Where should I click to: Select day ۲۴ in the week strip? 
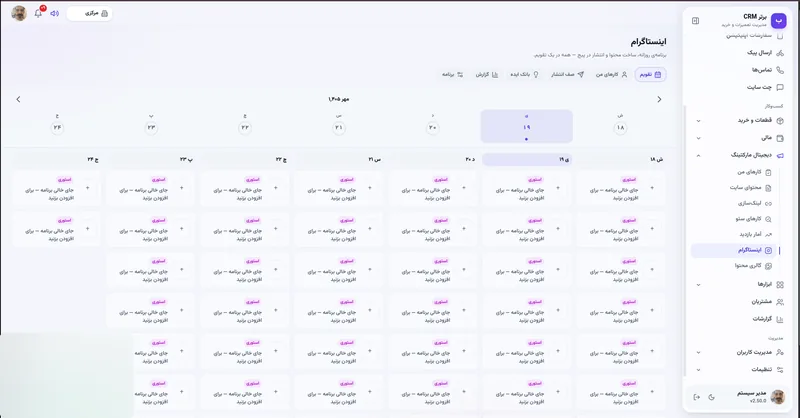tap(57, 127)
